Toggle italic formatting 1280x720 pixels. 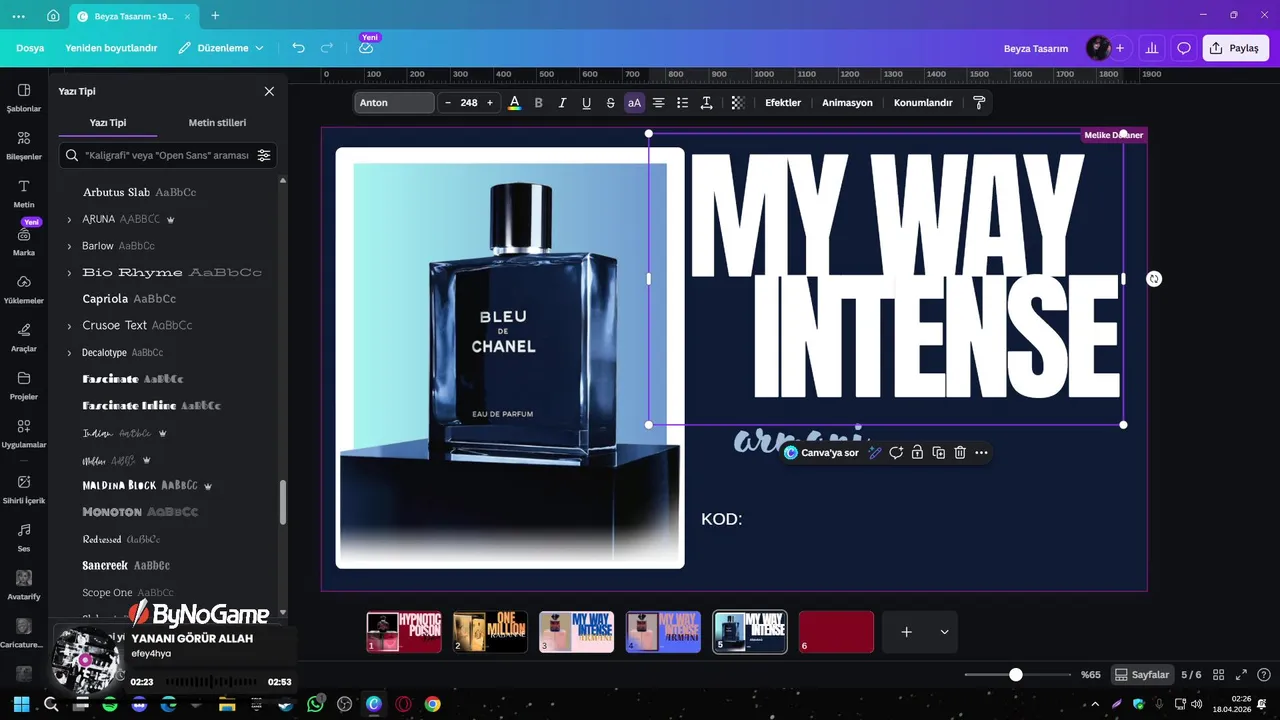tap(562, 103)
